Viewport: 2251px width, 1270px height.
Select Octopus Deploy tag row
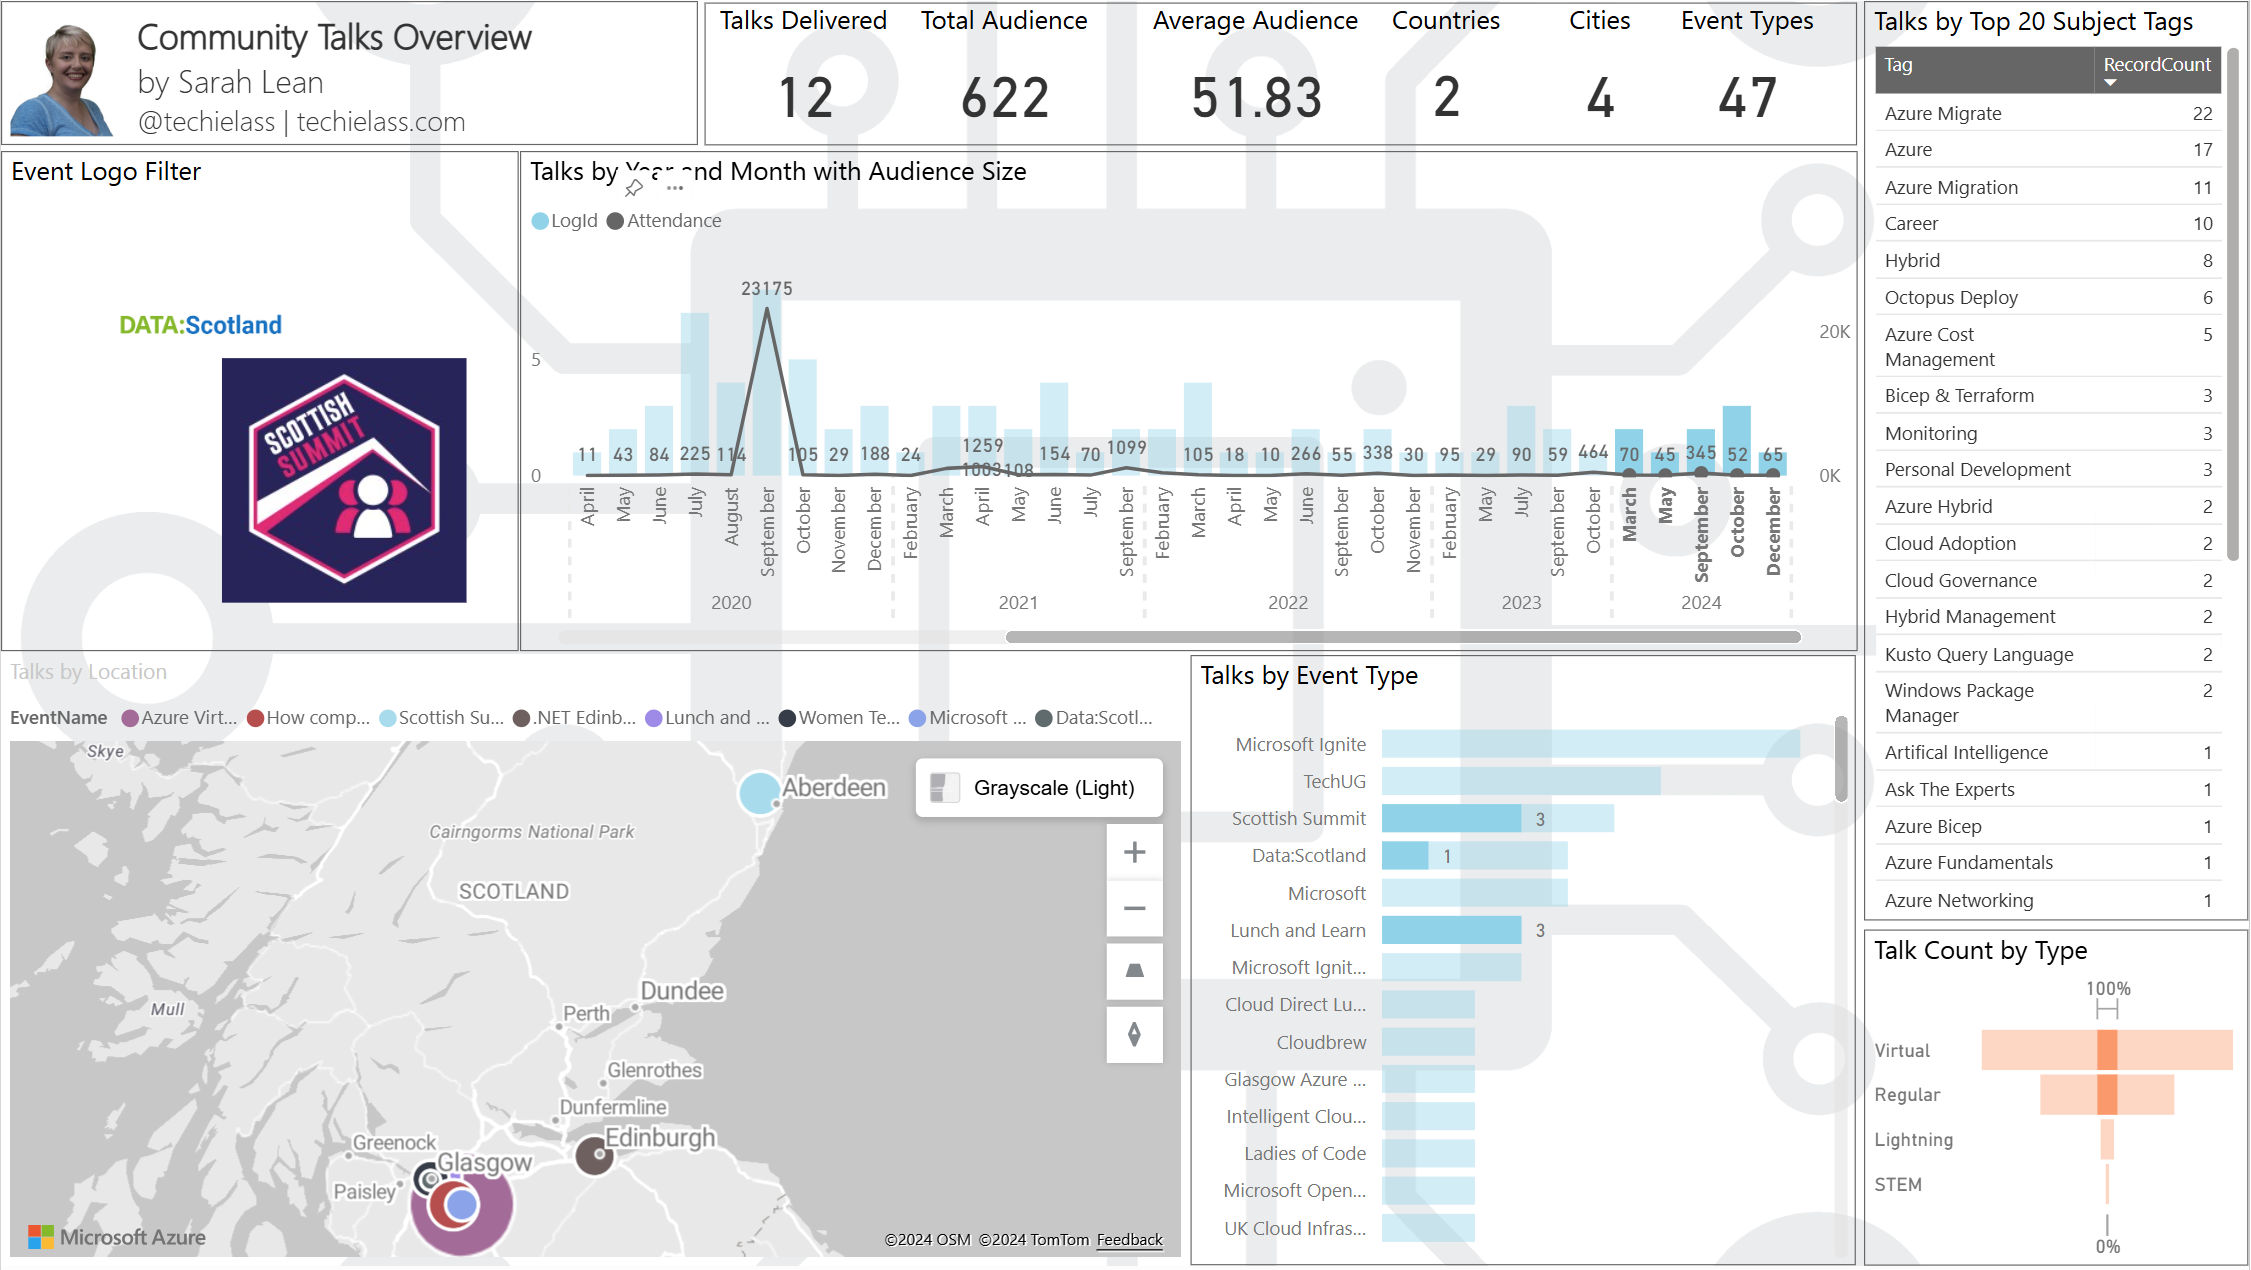pyautogui.click(x=1950, y=298)
